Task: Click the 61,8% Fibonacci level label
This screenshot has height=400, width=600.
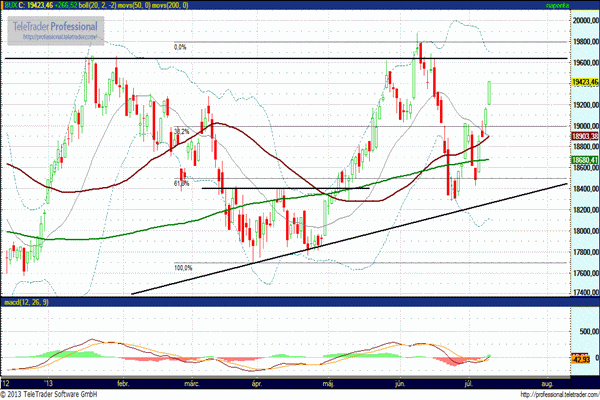Action: pos(181,183)
